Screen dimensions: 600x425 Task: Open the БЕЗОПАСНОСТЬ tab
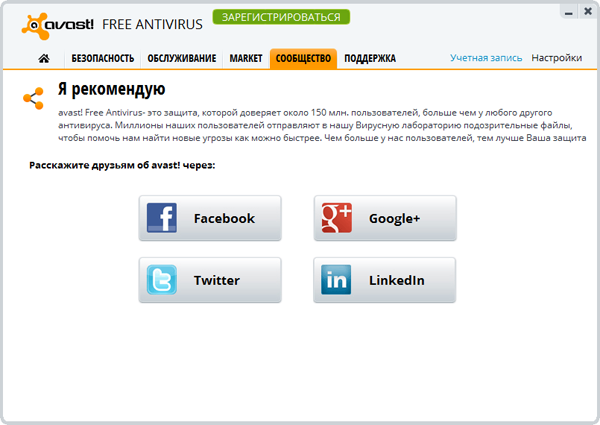[x=103, y=59]
